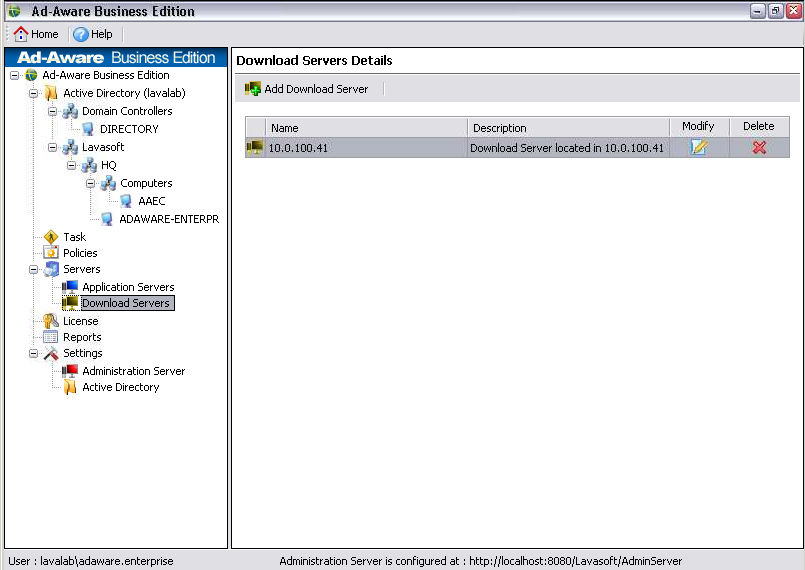Select the Task tree item
This screenshot has width=805, height=570.
click(74, 237)
